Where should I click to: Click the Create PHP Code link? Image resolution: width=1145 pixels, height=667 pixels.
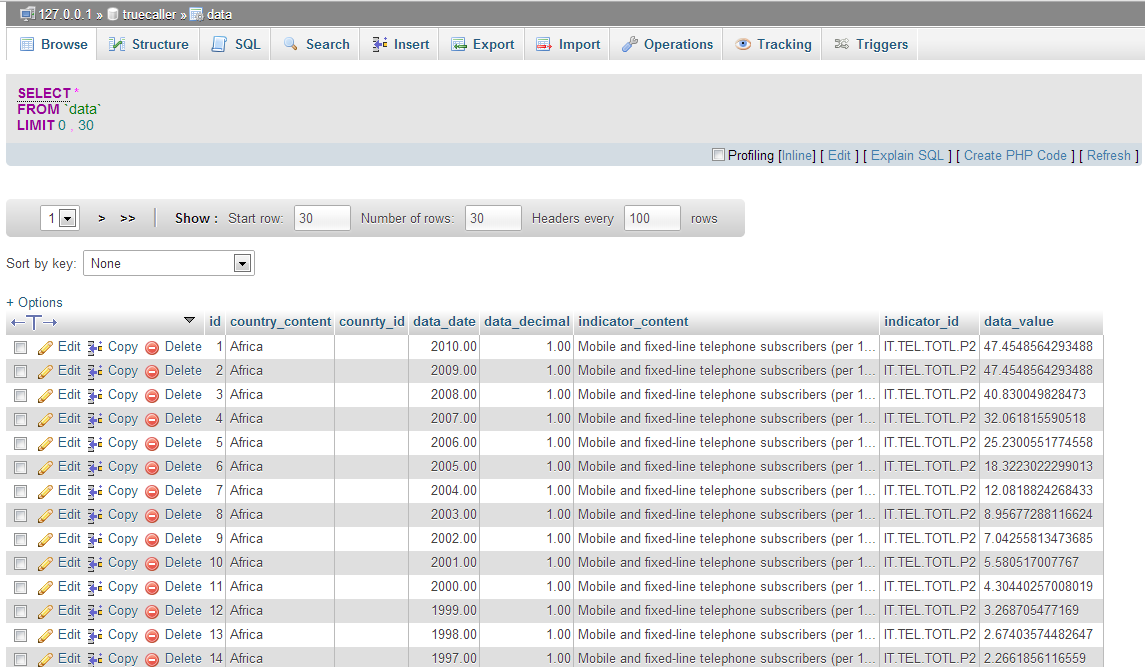[1015, 156]
